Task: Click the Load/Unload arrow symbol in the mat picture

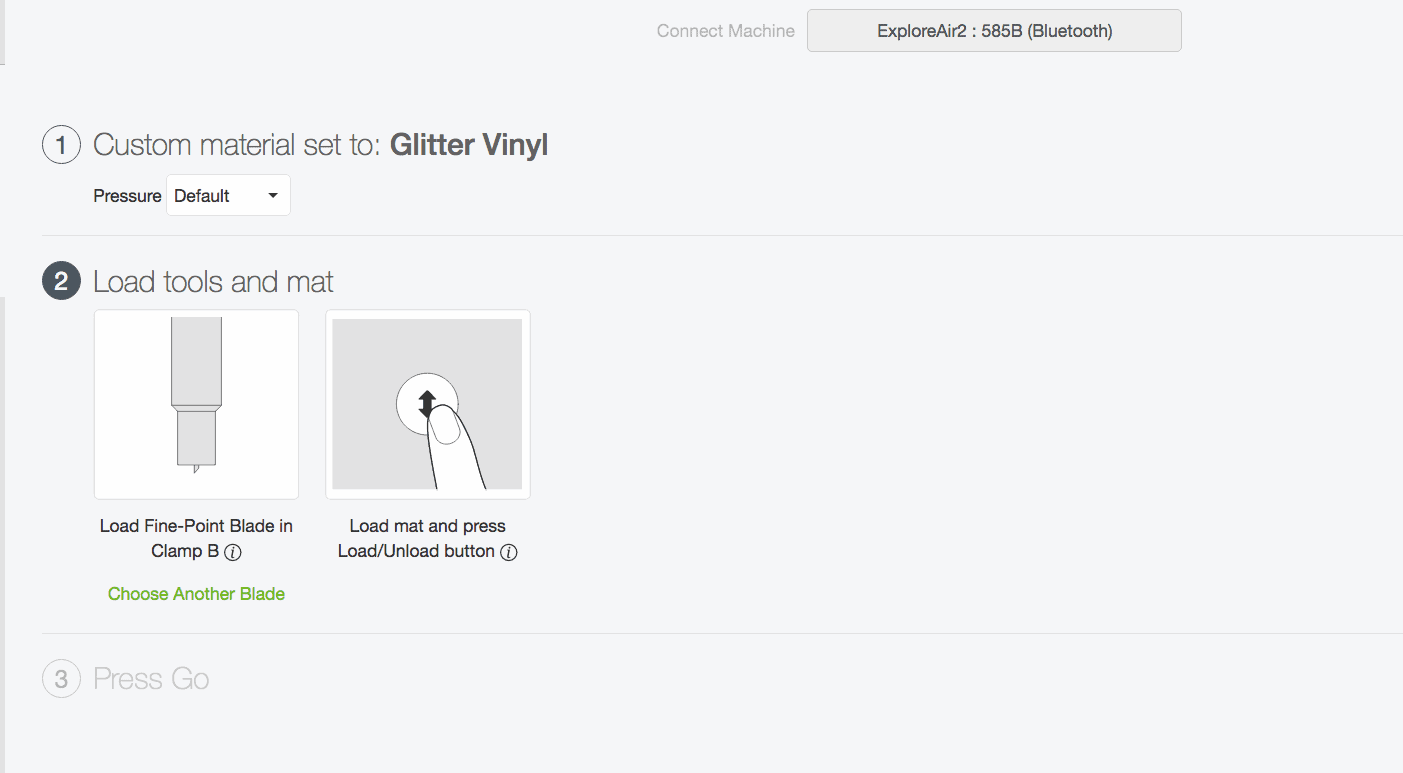Action: 427,403
